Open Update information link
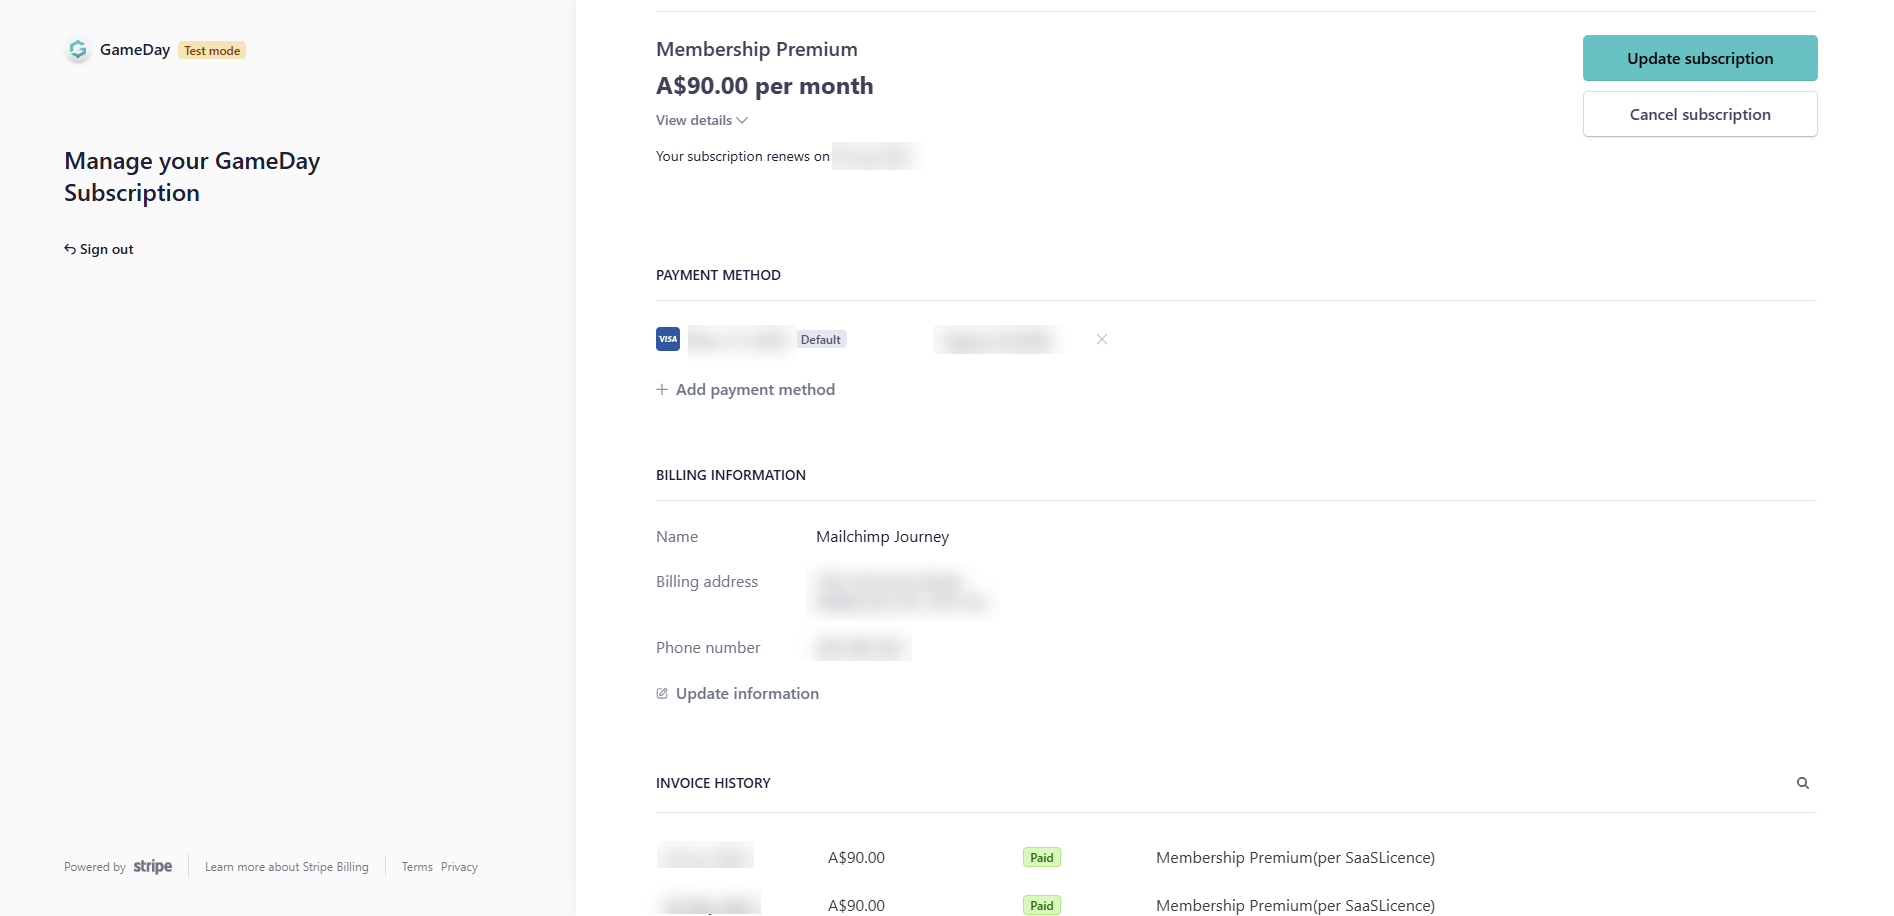The height and width of the screenshot is (916, 1894). pos(737,693)
